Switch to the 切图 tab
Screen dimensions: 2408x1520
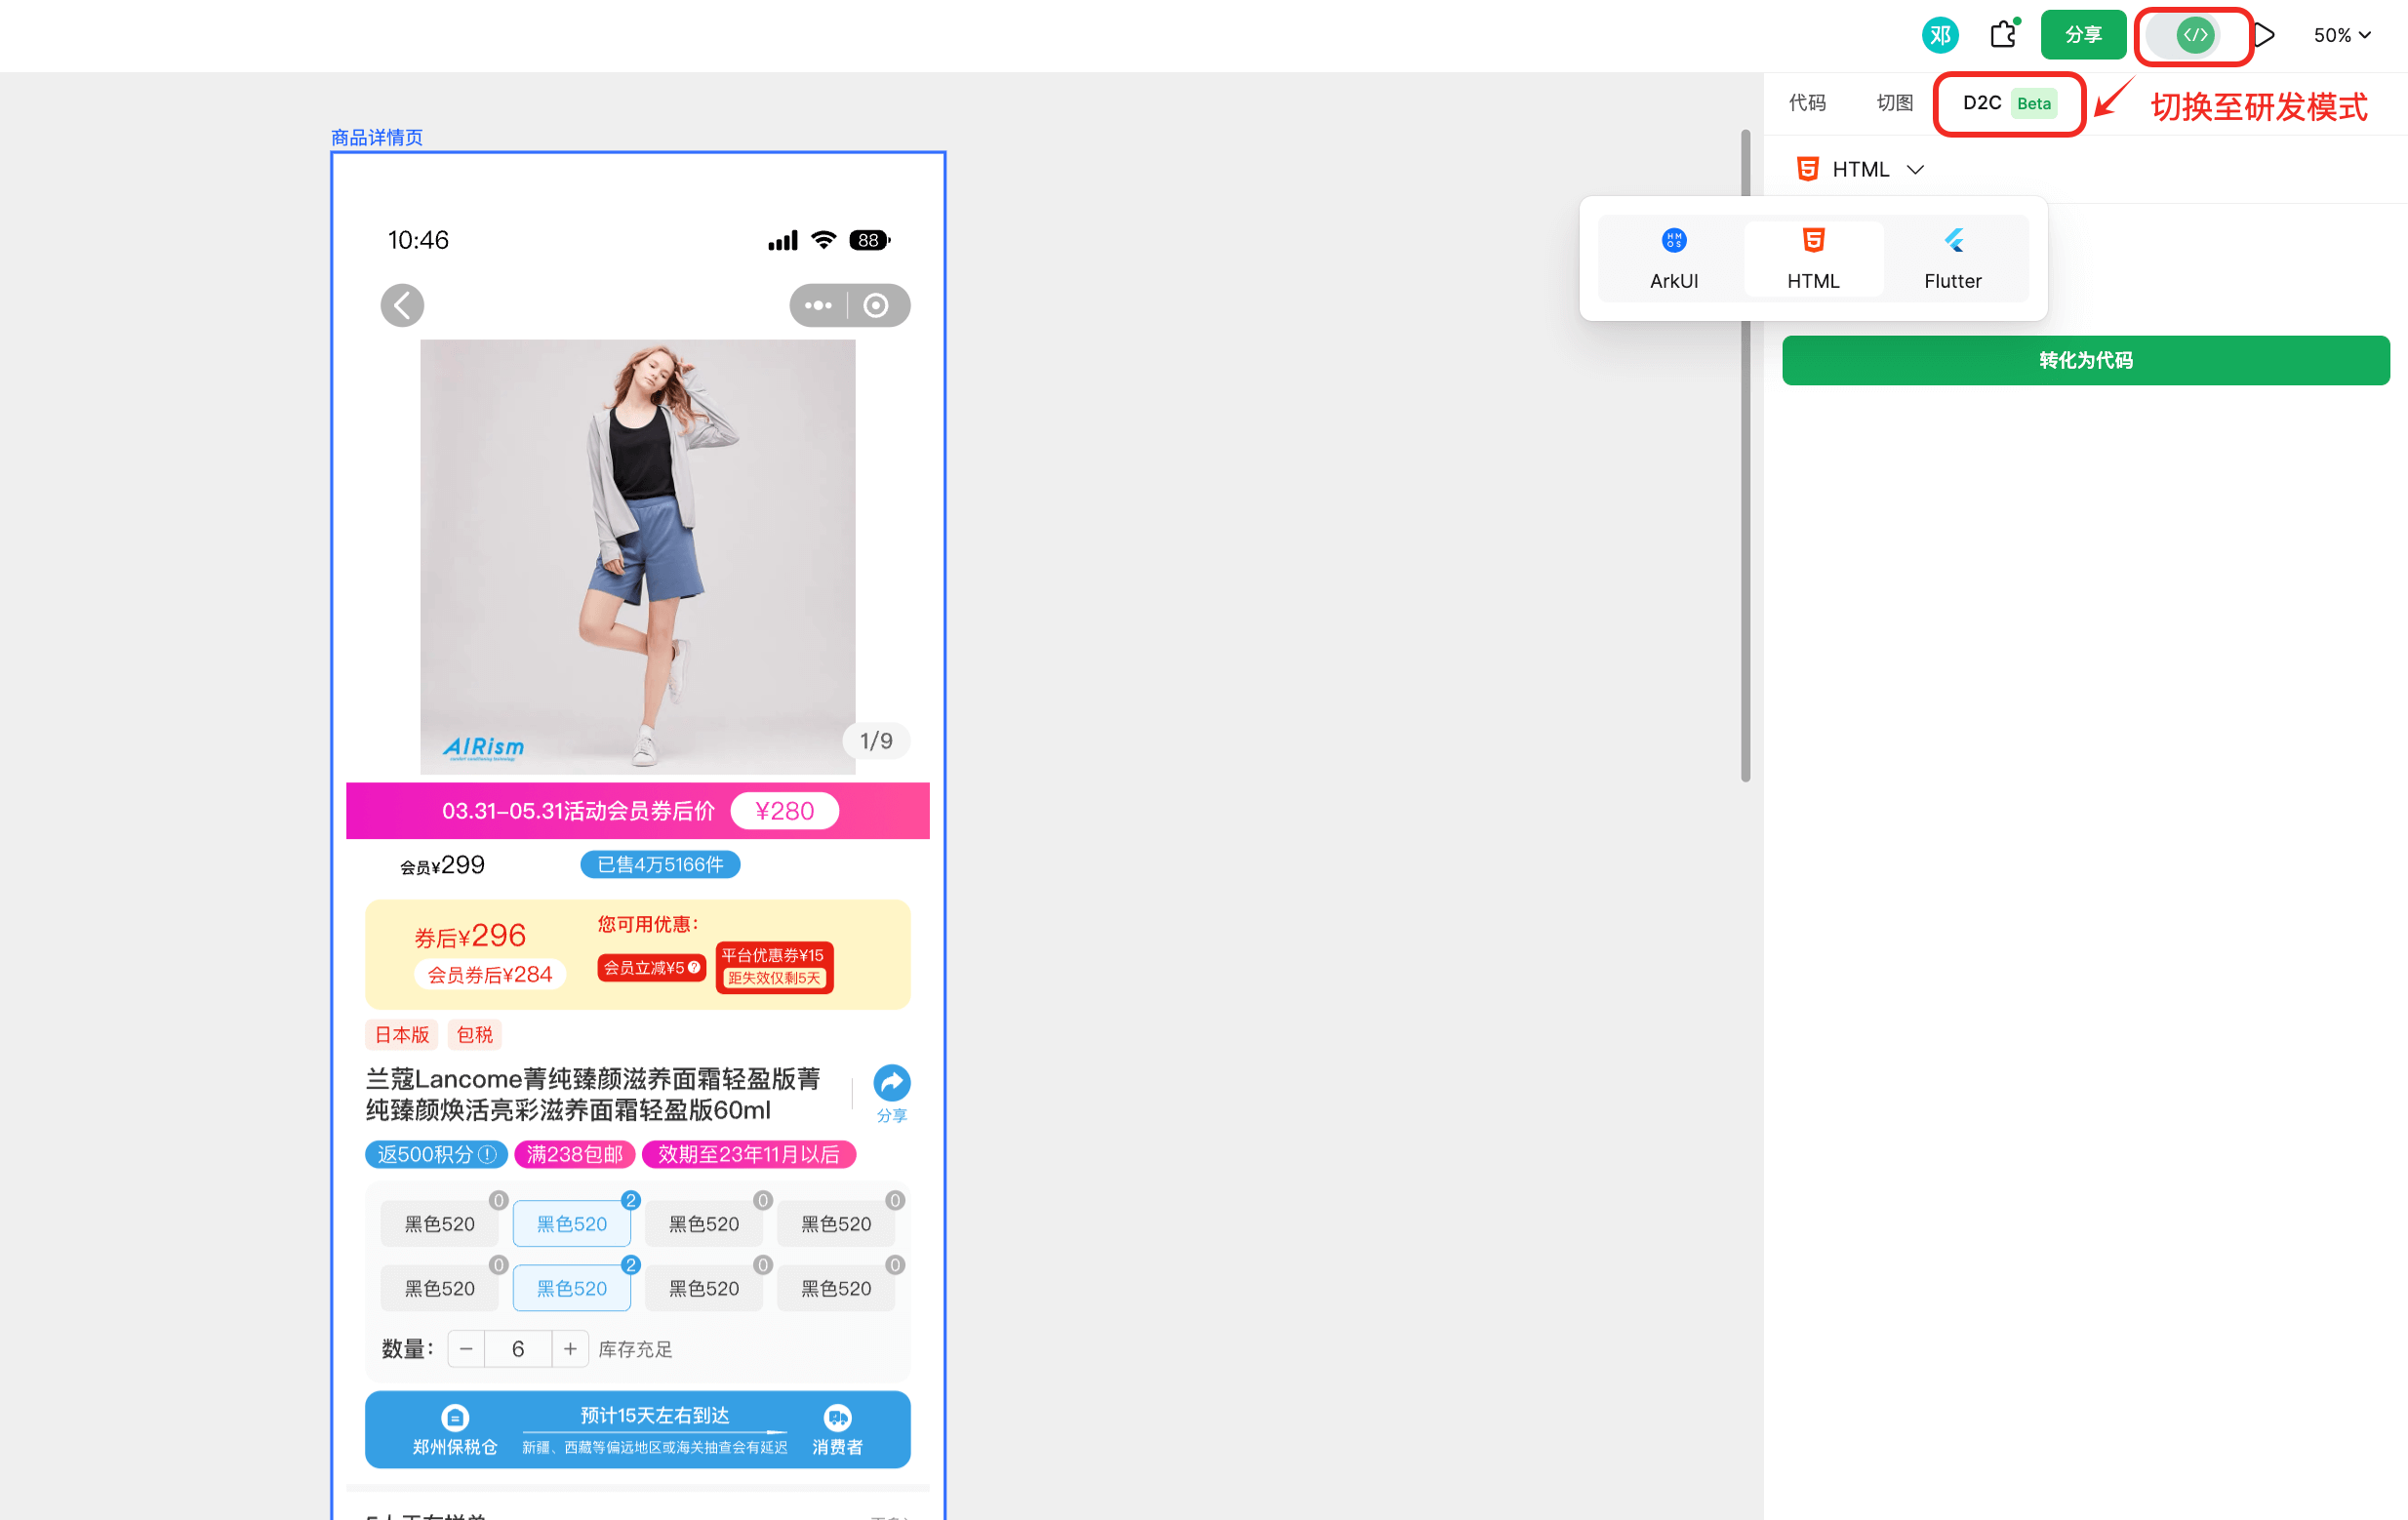coord(1894,103)
